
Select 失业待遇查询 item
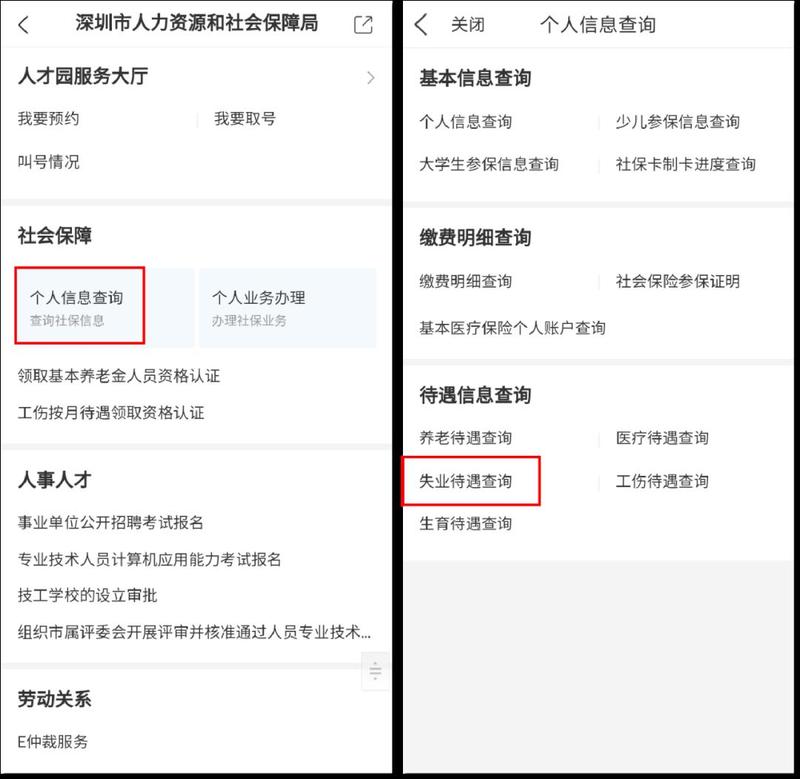pyautogui.click(x=465, y=481)
